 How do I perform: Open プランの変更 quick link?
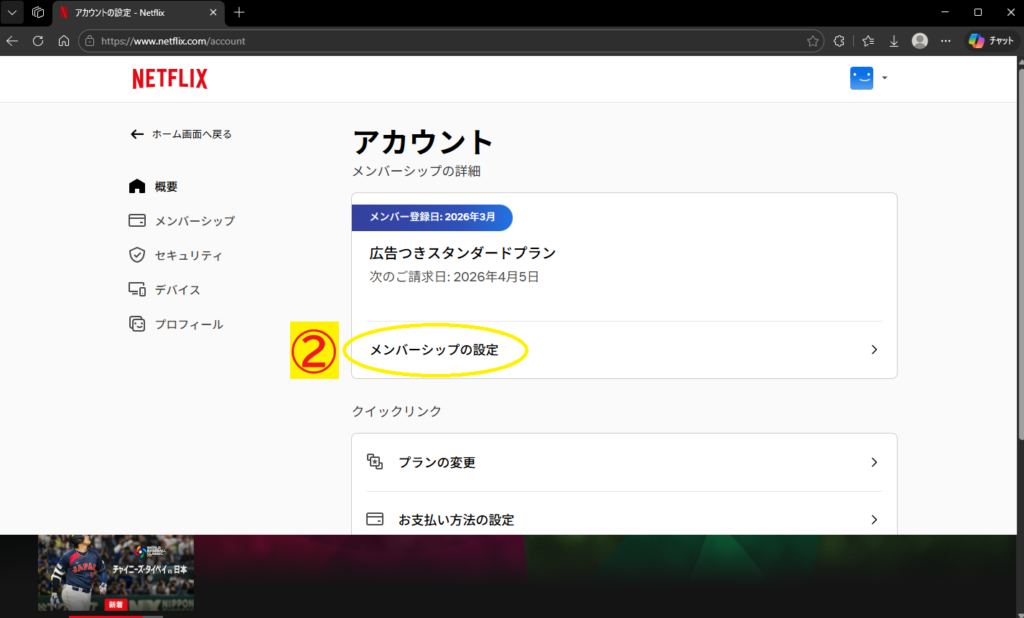point(436,462)
